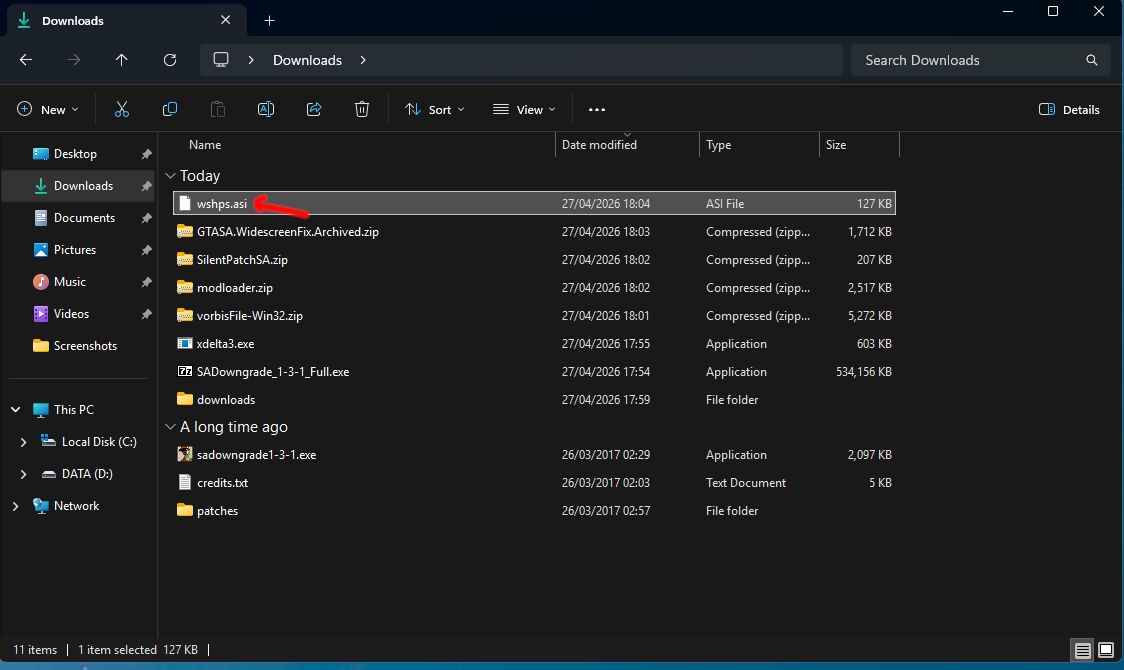Collapse the This PC tree node
The width and height of the screenshot is (1124, 670).
click(x=16, y=410)
